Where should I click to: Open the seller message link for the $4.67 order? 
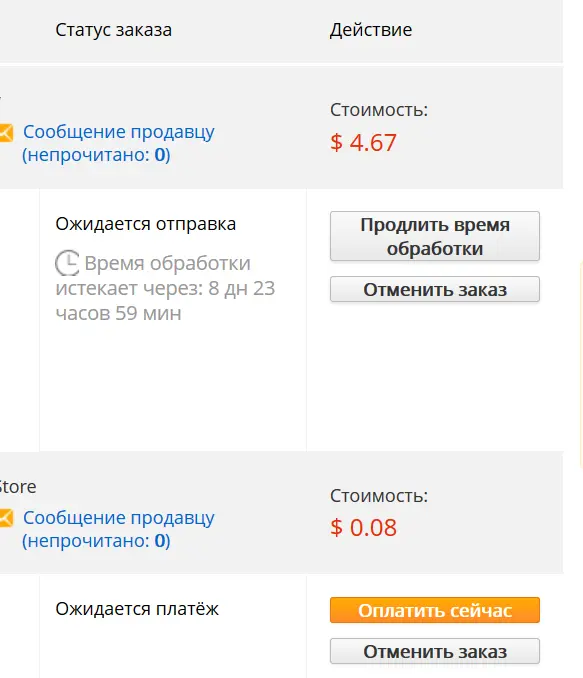point(119,143)
